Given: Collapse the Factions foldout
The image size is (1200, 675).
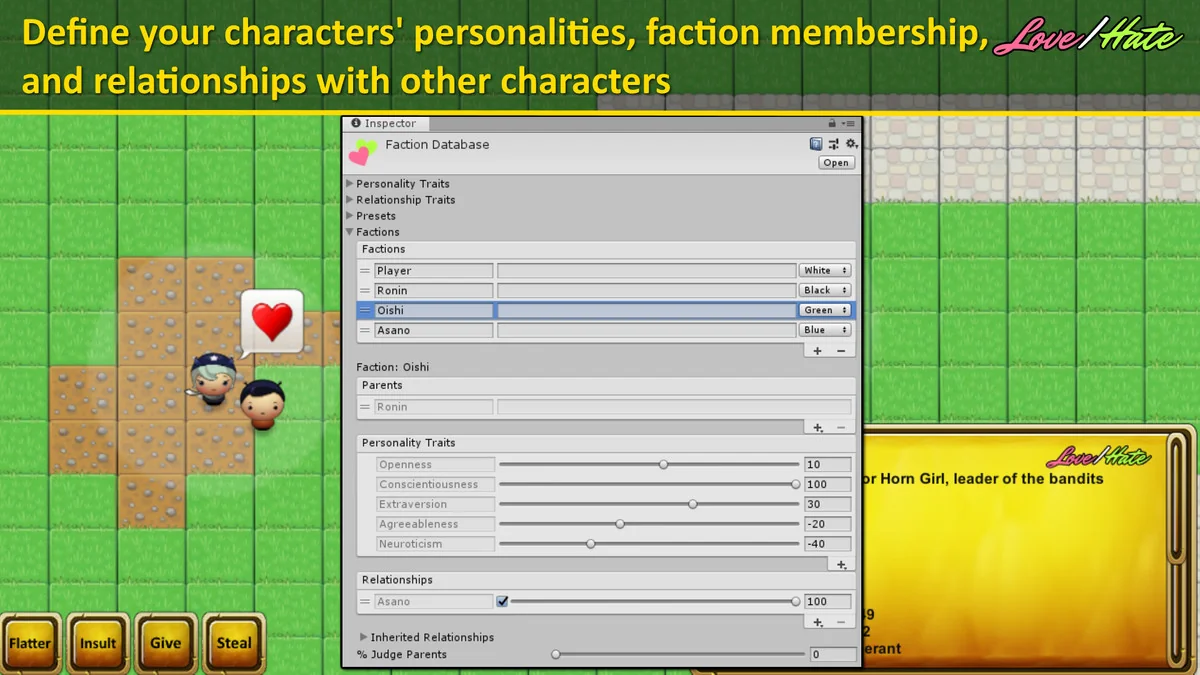Looking at the screenshot, I should click(350, 232).
